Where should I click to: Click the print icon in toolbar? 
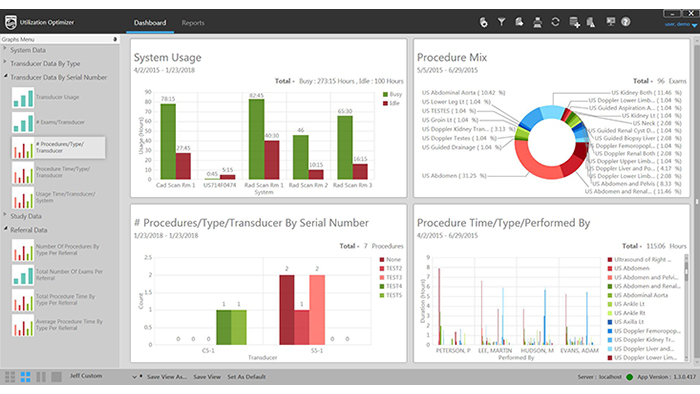(x=538, y=22)
